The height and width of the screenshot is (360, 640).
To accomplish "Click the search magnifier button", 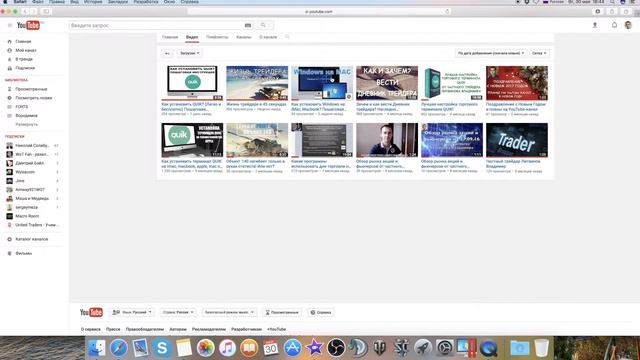I will coord(263,25).
